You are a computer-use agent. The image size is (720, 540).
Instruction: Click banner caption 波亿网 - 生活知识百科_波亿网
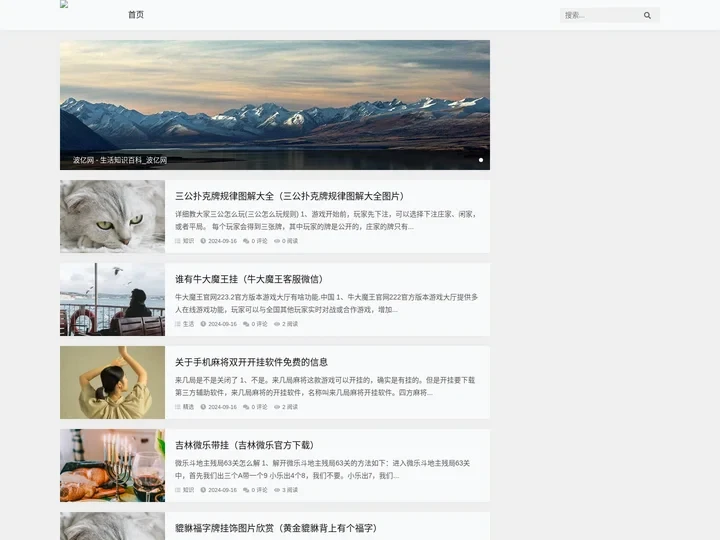click(120, 160)
